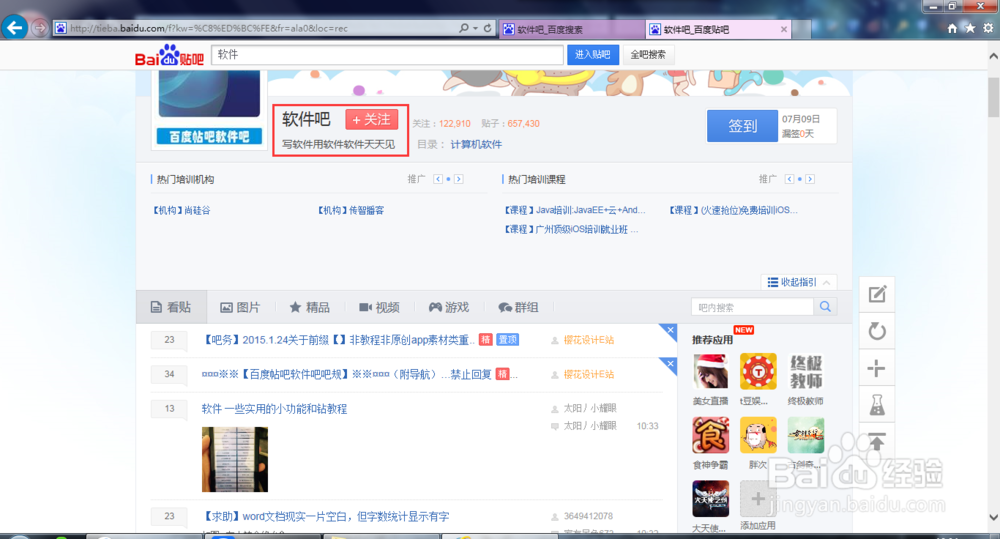Click the Baidu Tieba logo

169,55
